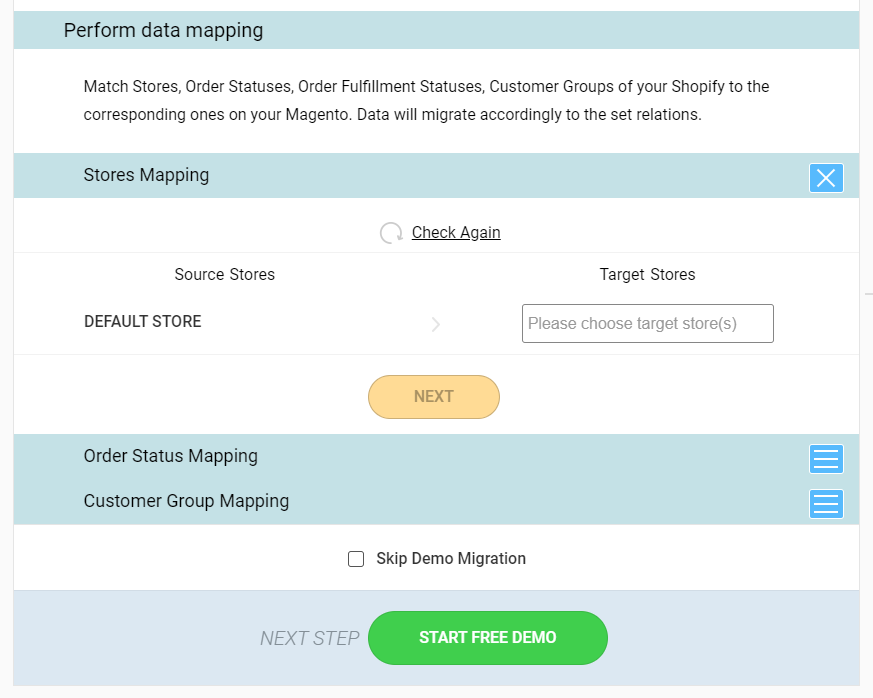Click the Stores Mapping header title
This screenshot has height=698, width=873.
146,175
